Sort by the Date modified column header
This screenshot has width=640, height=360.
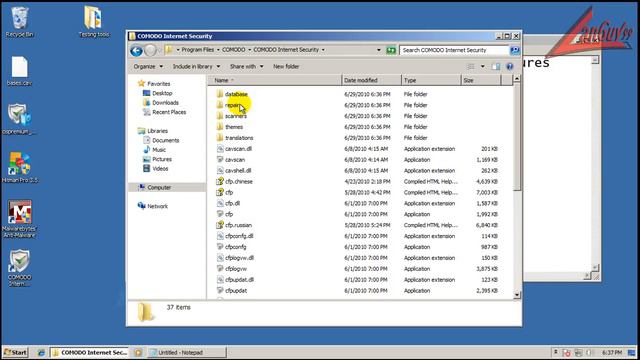(371, 80)
